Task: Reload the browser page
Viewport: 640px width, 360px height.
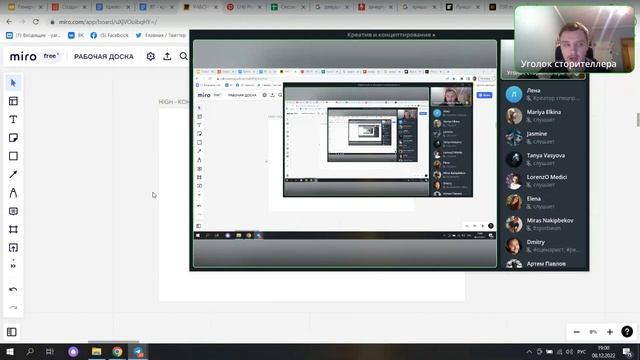Action: click(36, 22)
